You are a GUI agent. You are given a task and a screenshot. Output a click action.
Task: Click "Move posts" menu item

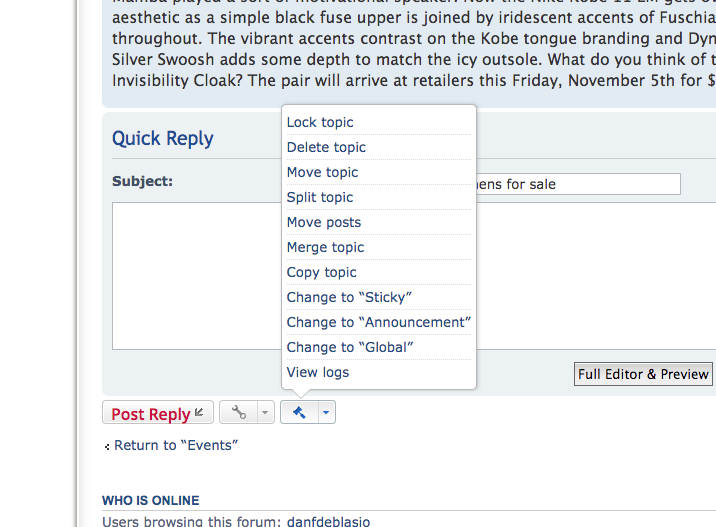[x=324, y=222]
